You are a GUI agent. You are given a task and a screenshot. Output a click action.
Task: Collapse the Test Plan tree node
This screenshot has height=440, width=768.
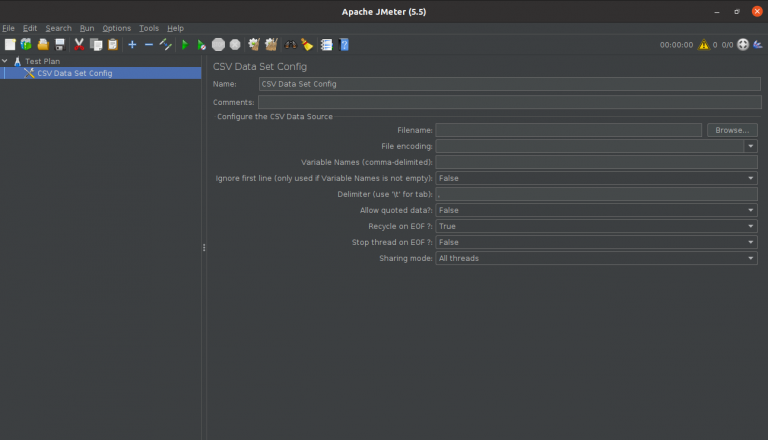coord(5,61)
